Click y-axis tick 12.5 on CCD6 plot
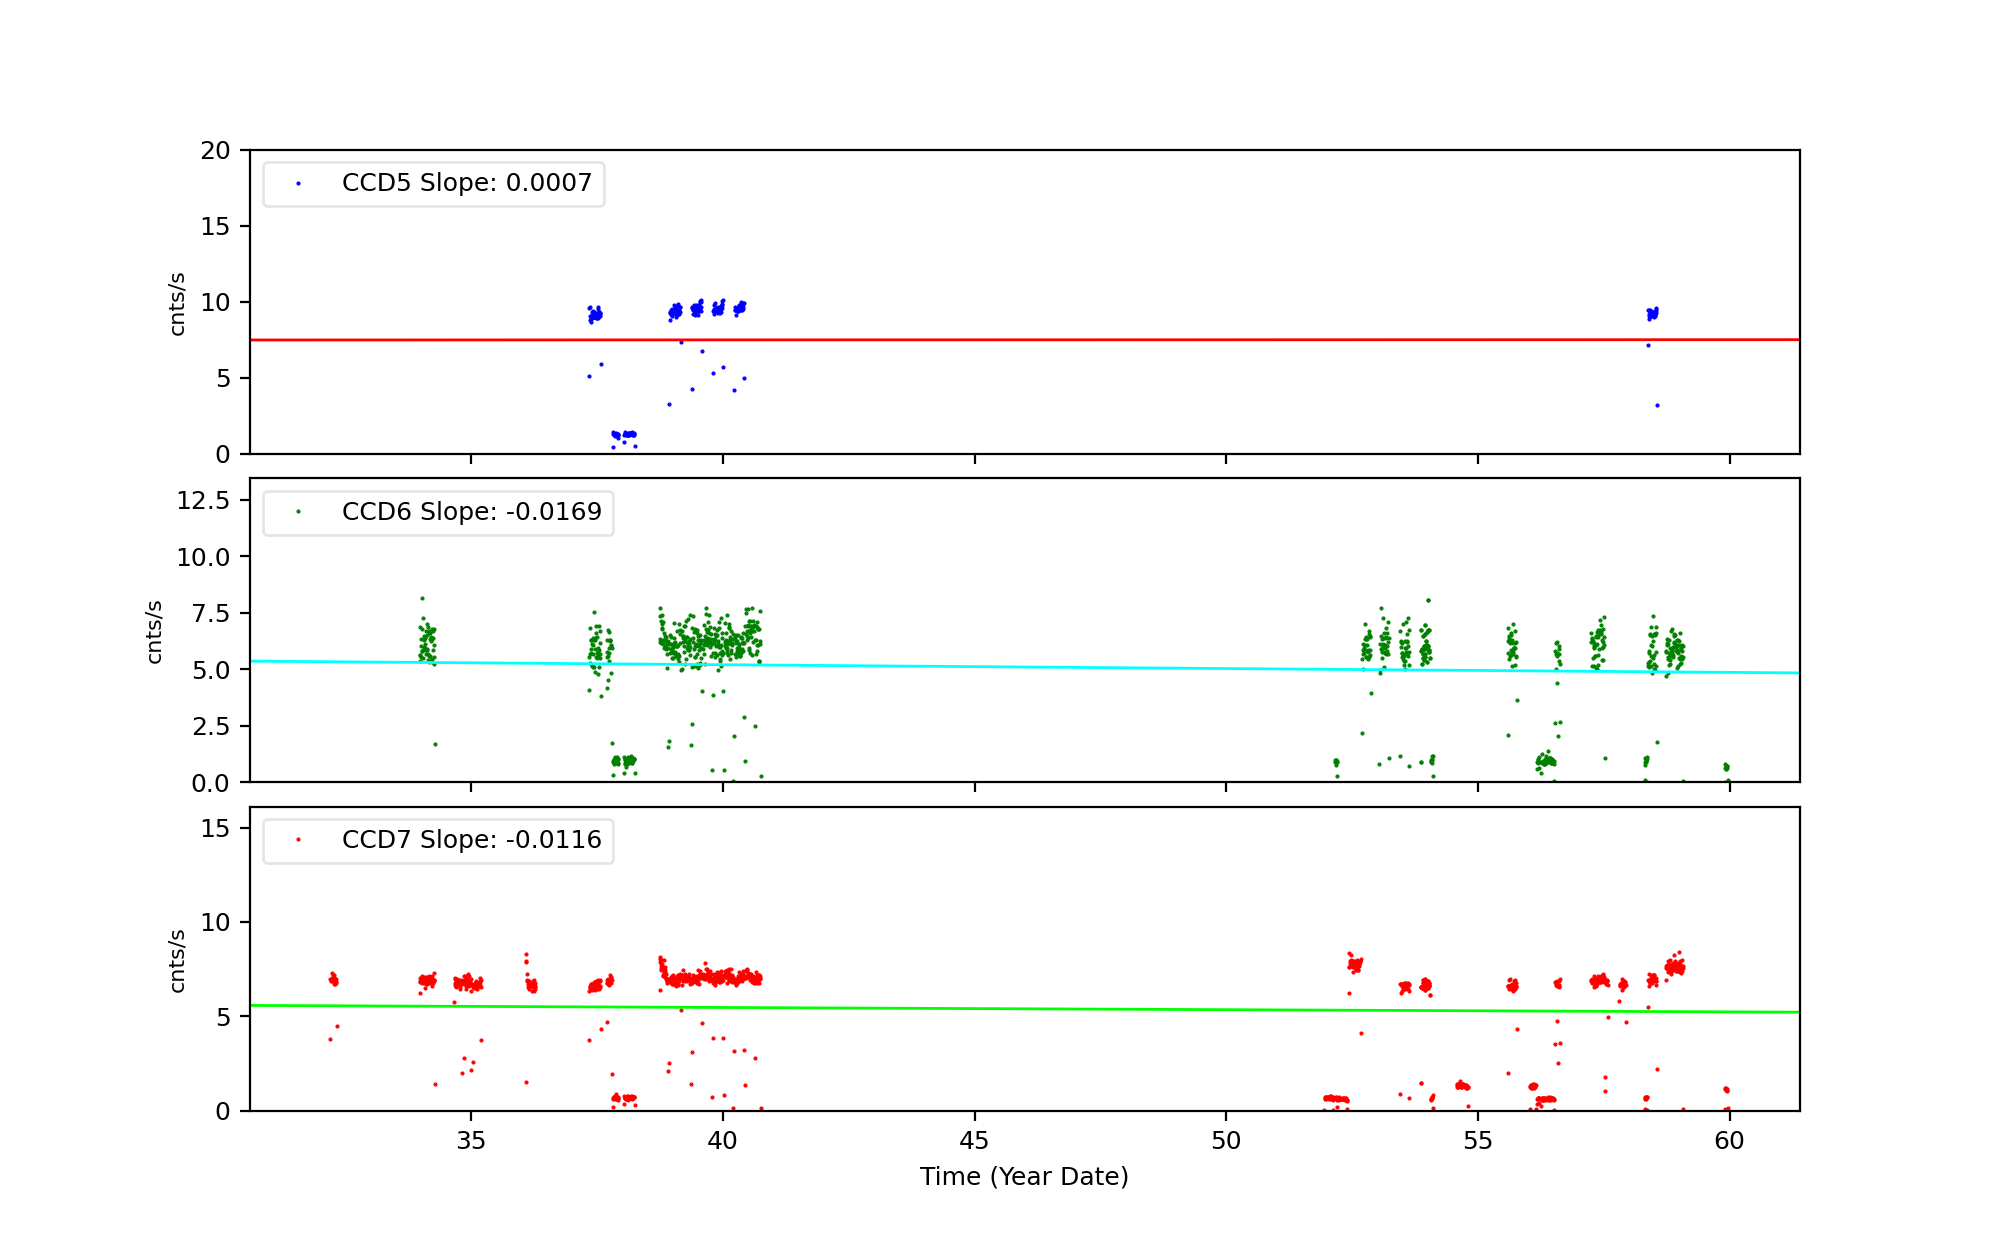The image size is (2000, 1248). click(x=203, y=500)
